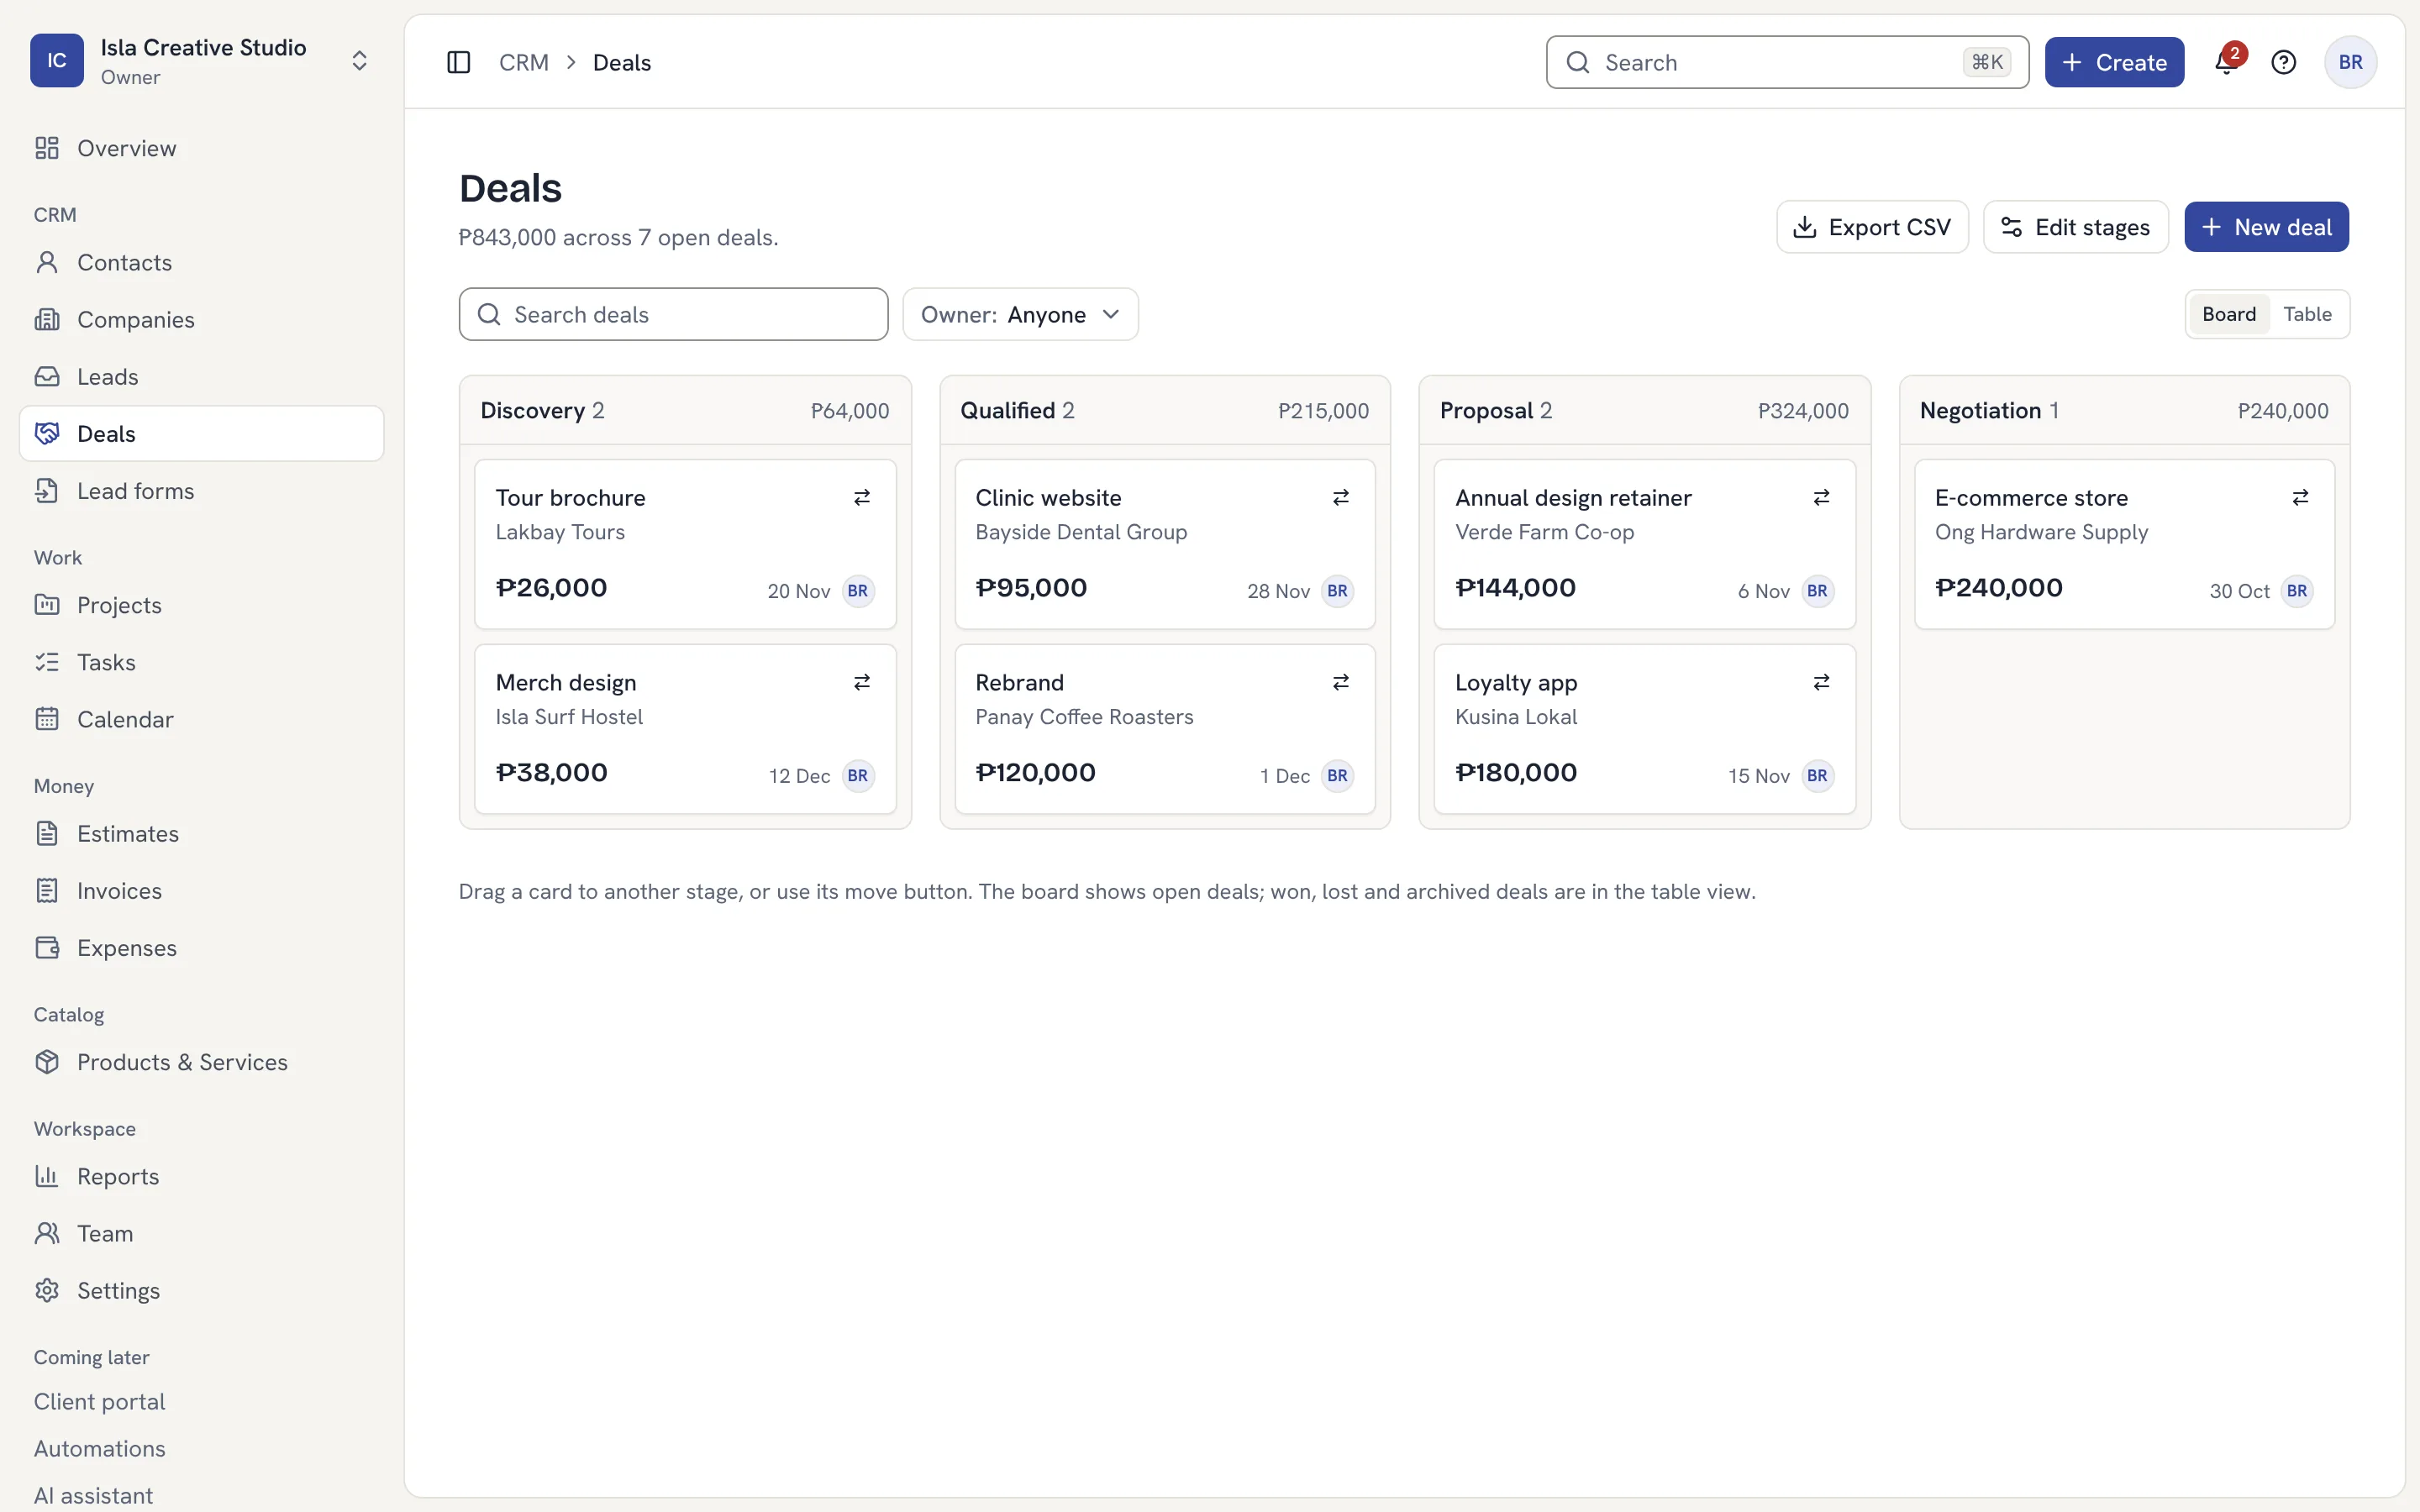Click the Negotiation column header

click(2124, 411)
